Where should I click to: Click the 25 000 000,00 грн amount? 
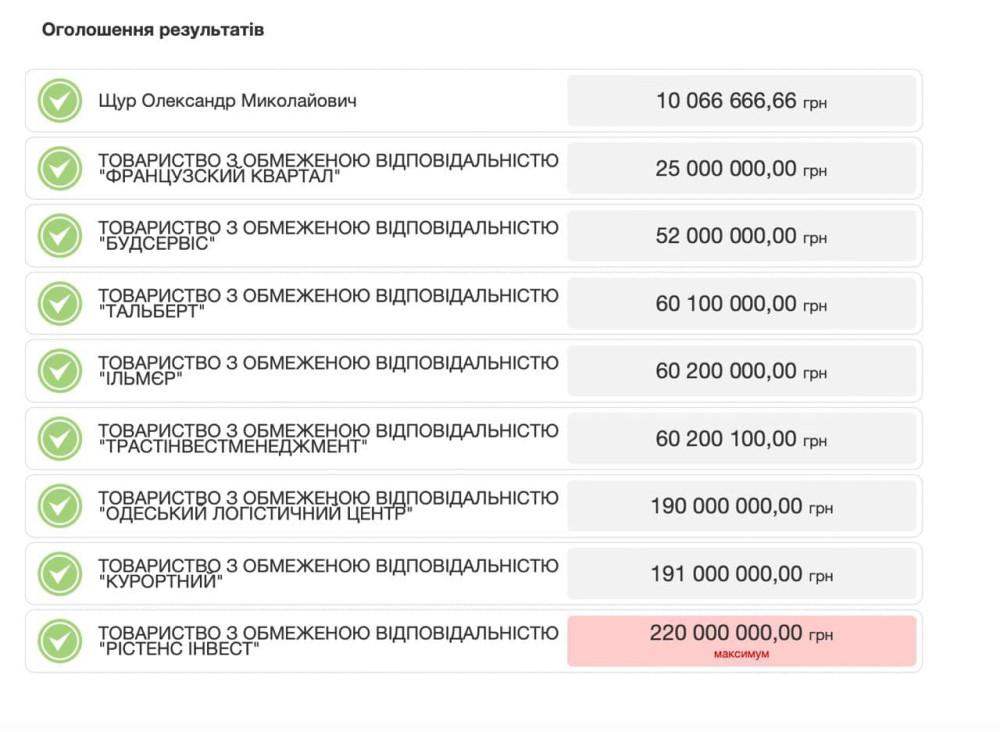point(741,169)
